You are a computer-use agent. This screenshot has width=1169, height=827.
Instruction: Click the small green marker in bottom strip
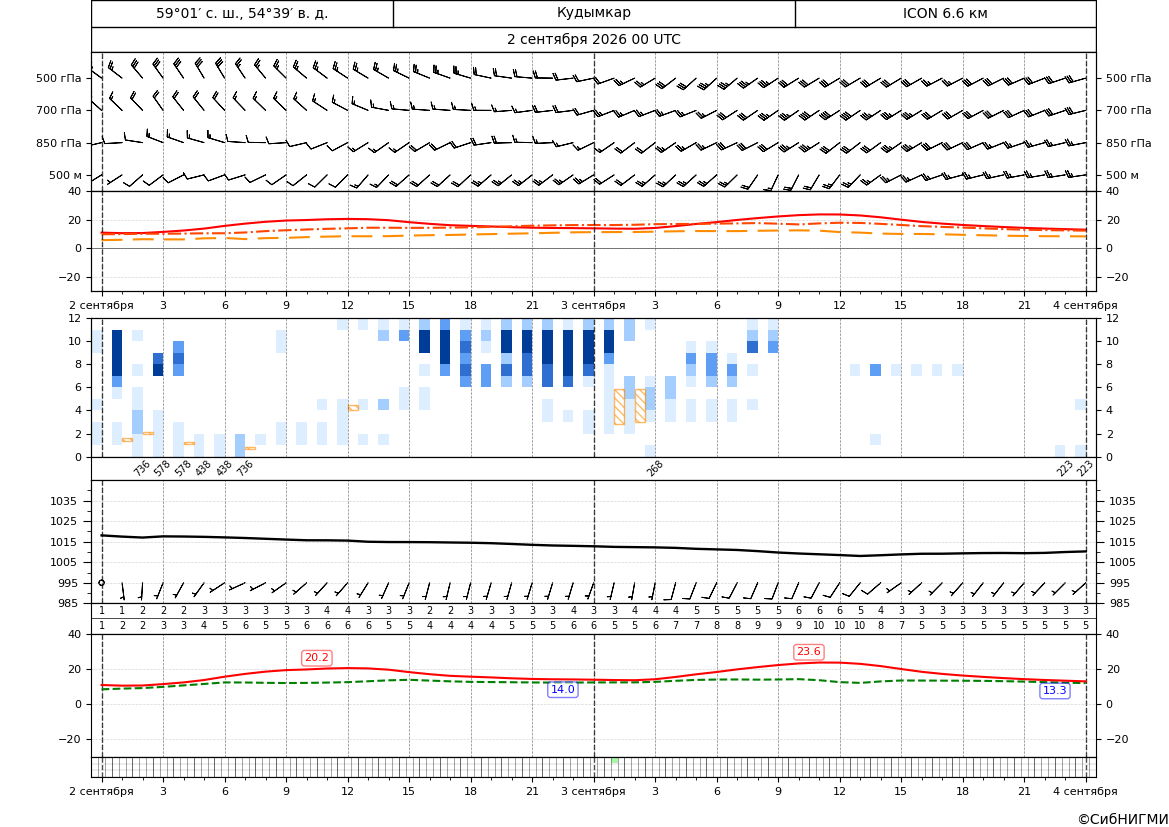614,761
